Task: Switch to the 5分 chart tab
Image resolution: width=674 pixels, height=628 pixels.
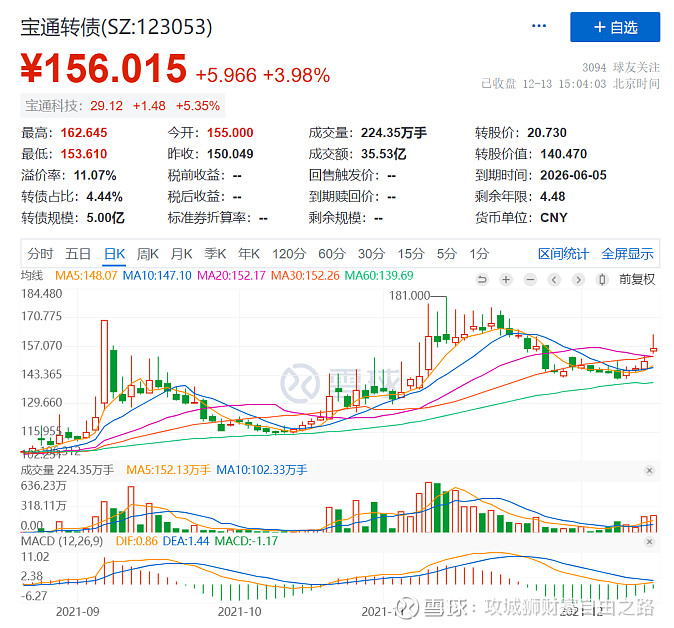Action: [x=447, y=254]
